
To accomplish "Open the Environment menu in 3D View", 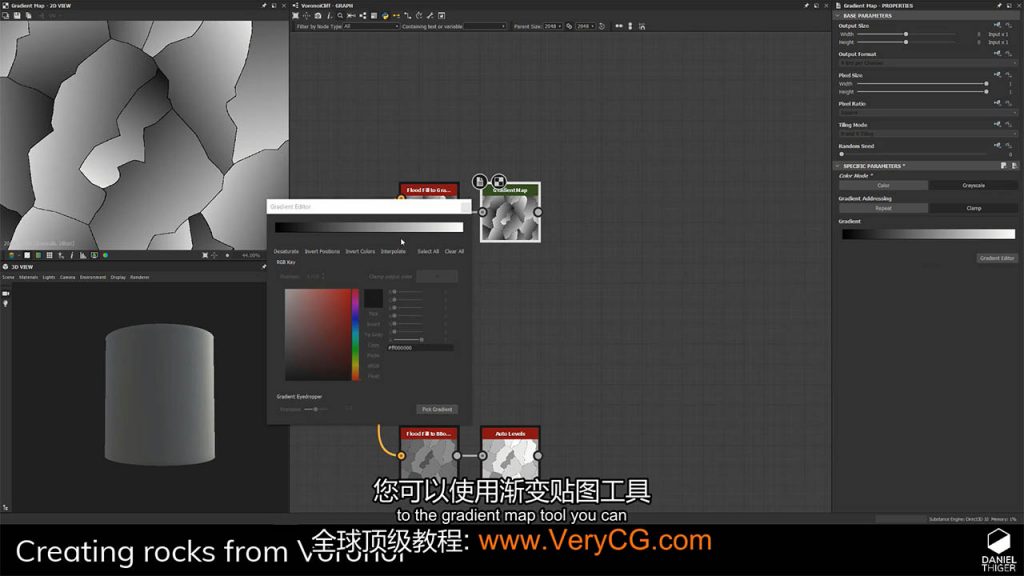I will click(x=93, y=277).
